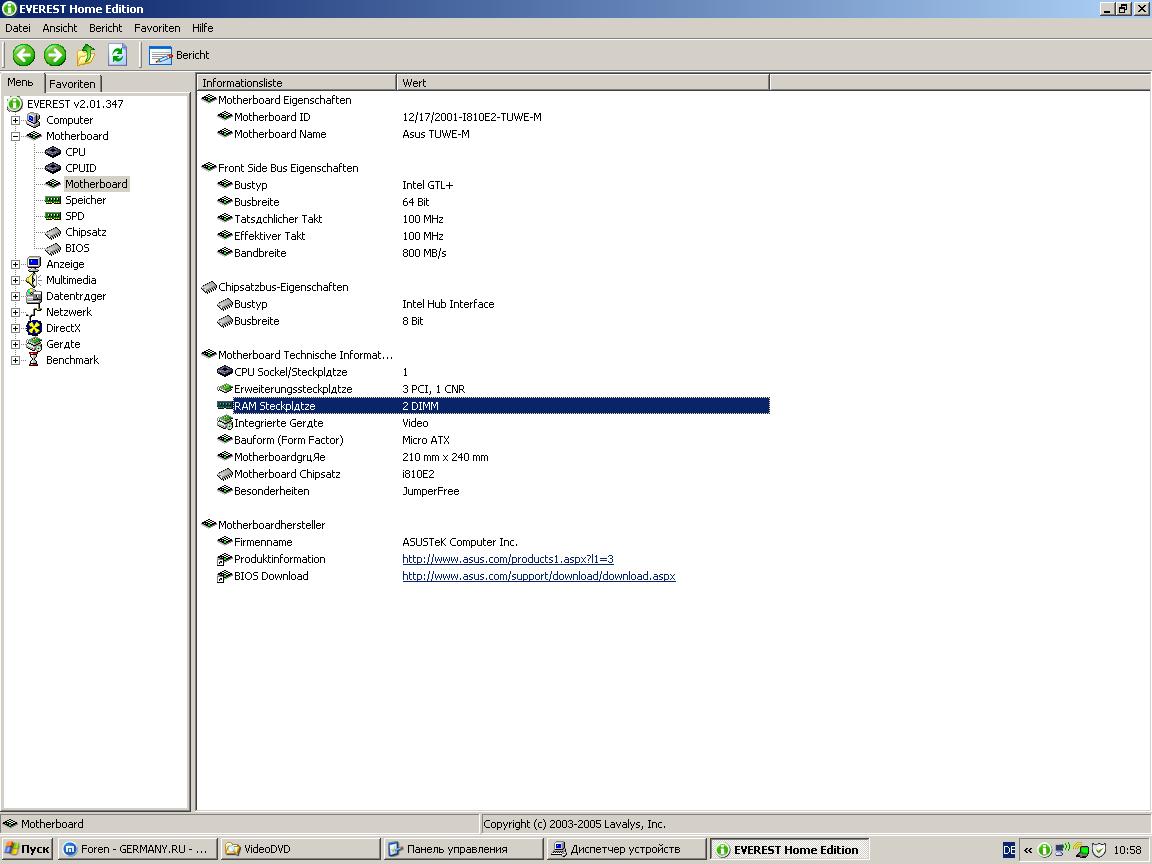Expand the DirectX tree node
Viewport: 1152px width, 864px height.
click(x=15, y=328)
